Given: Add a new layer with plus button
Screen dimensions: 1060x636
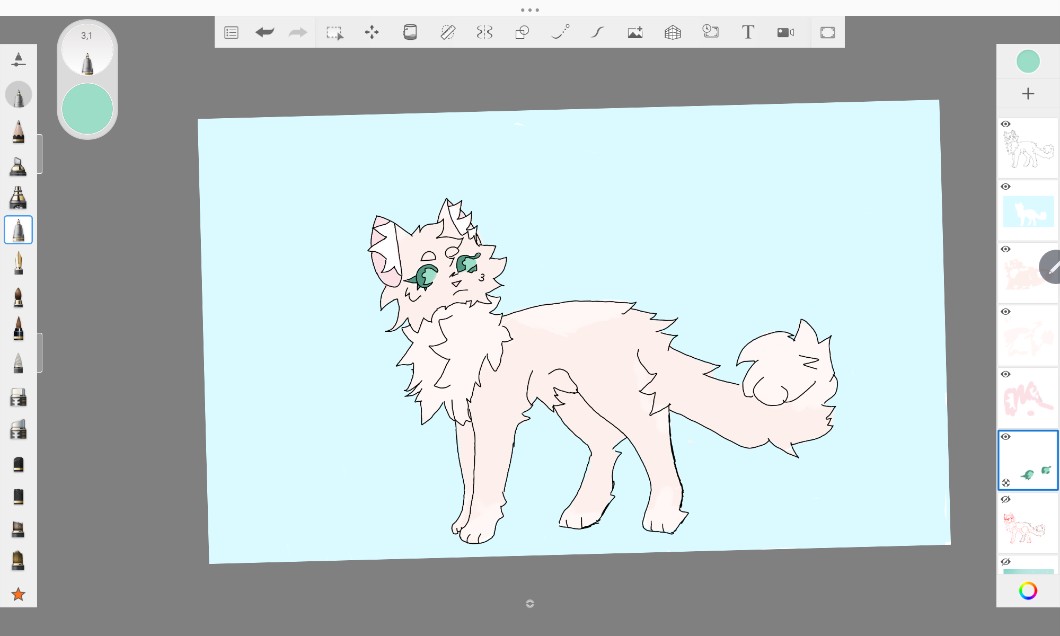Looking at the screenshot, I should click(1028, 94).
